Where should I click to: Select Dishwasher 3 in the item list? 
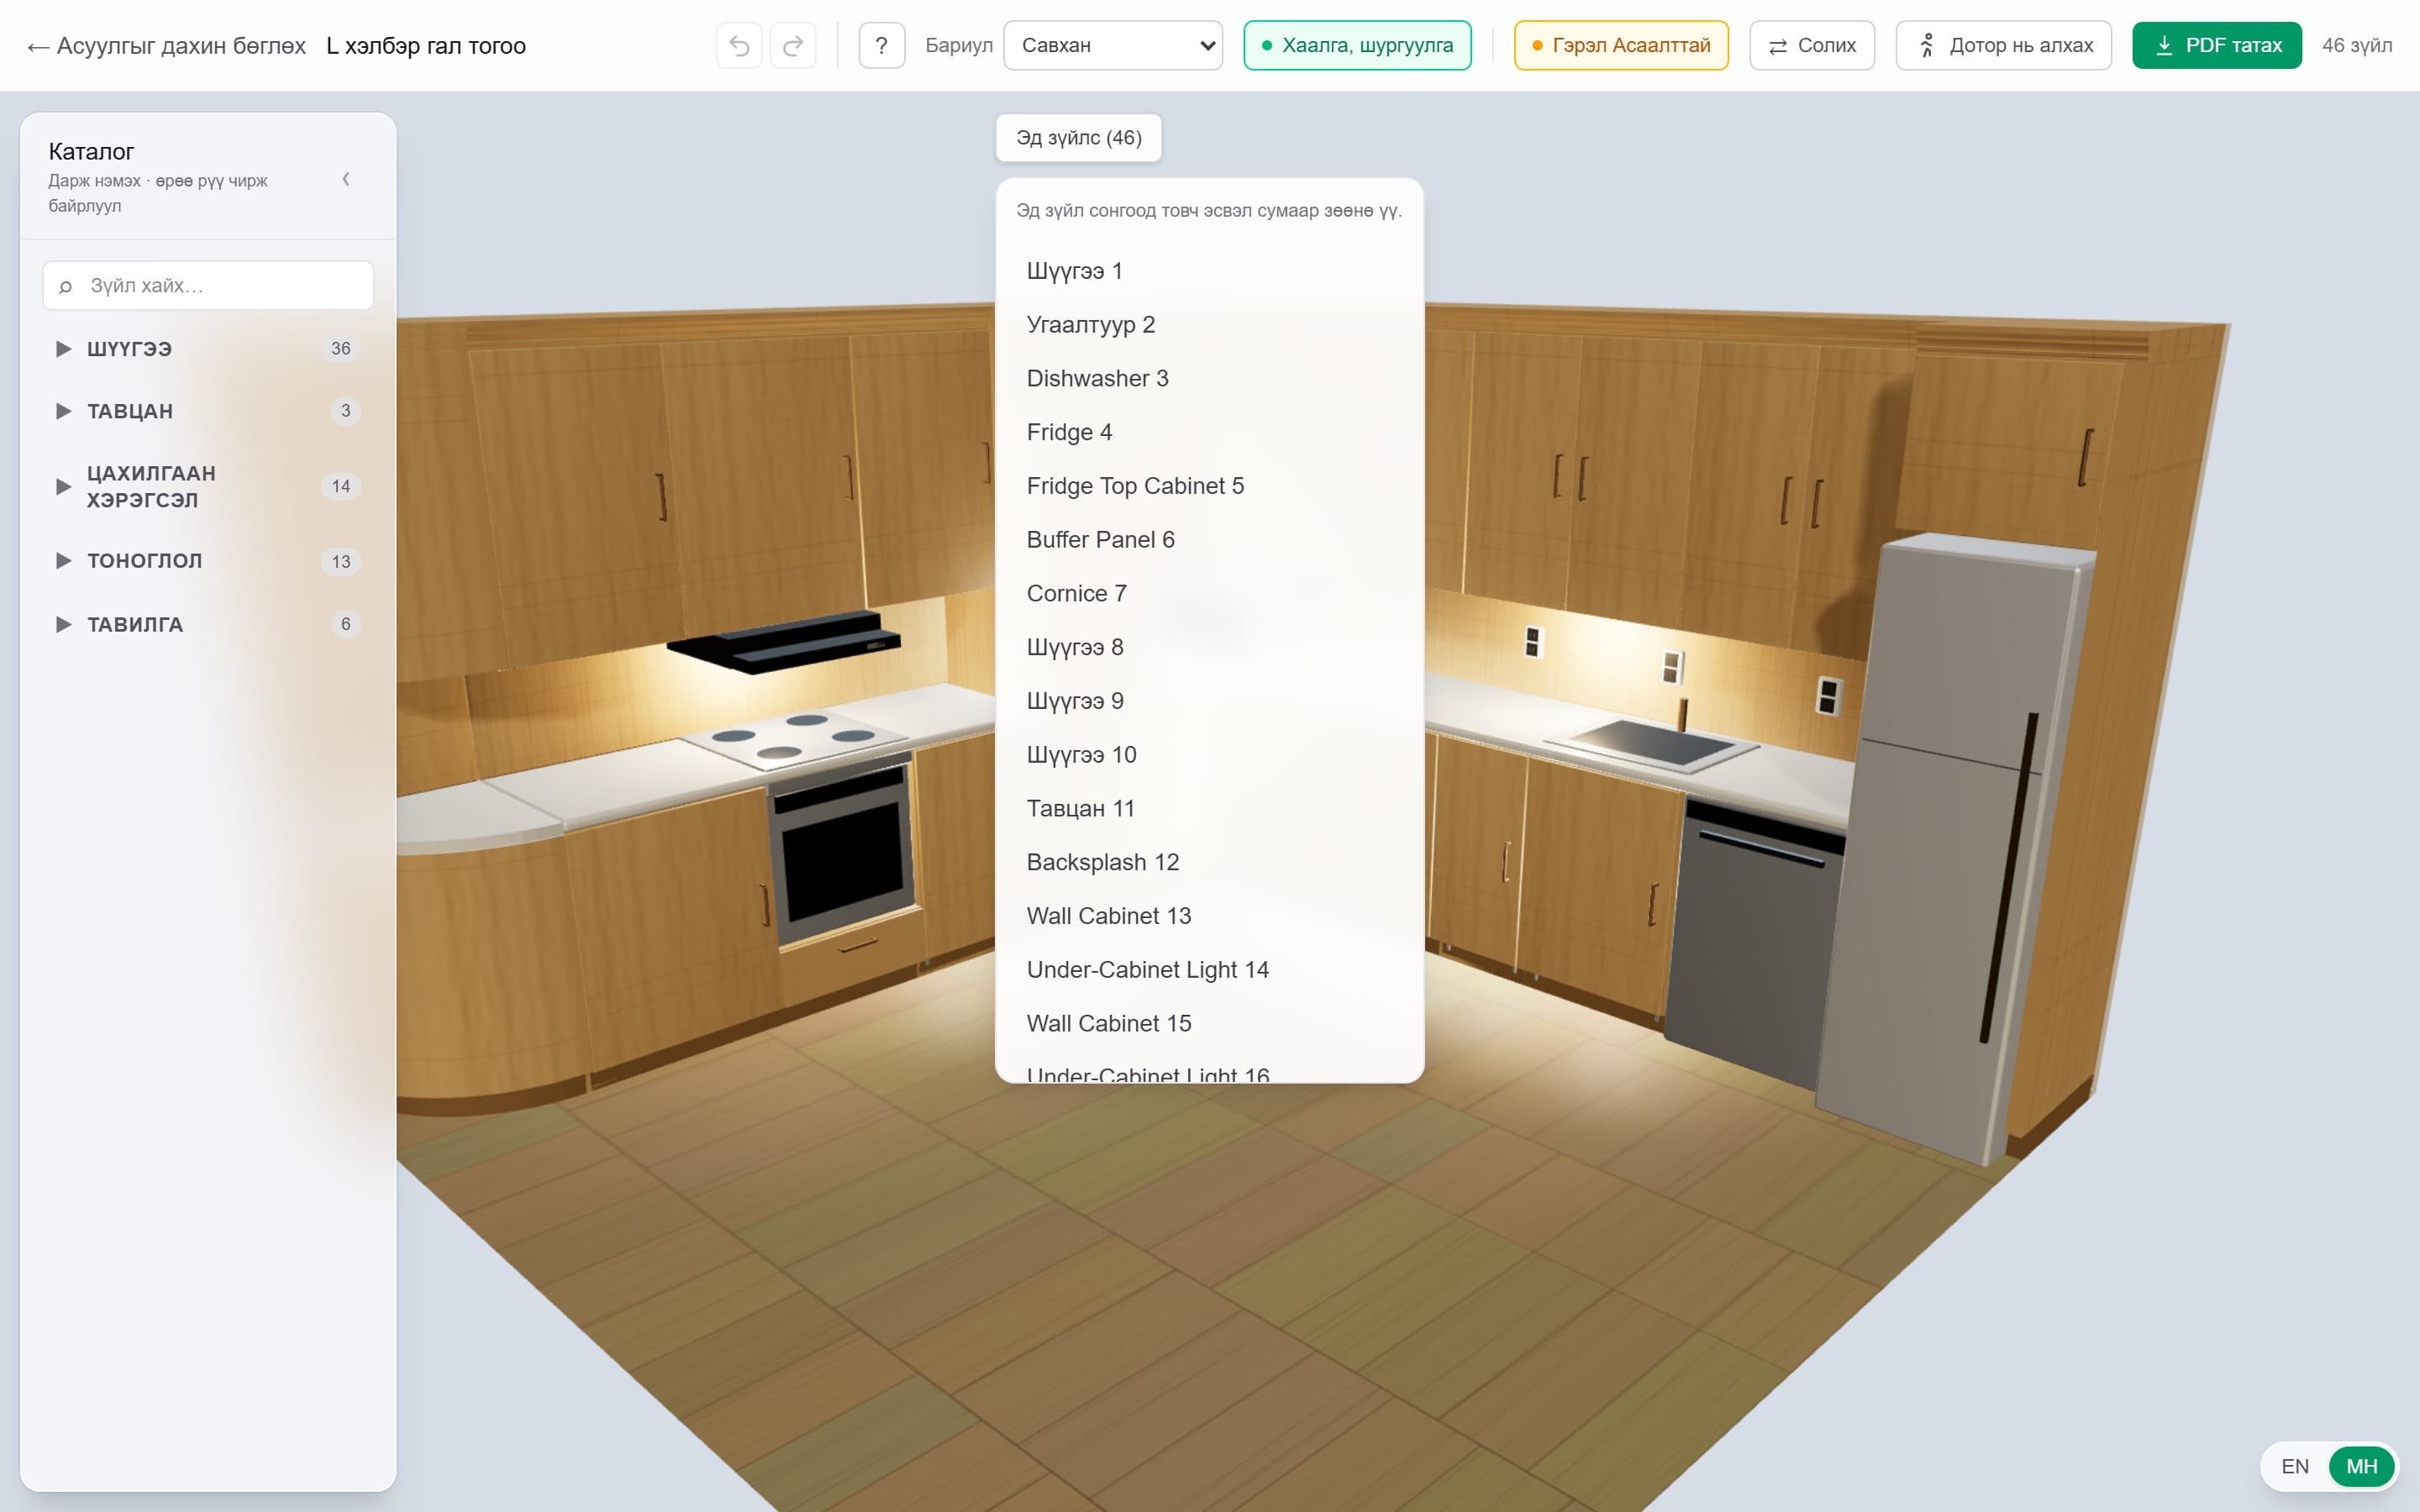[x=1209, y=379]
